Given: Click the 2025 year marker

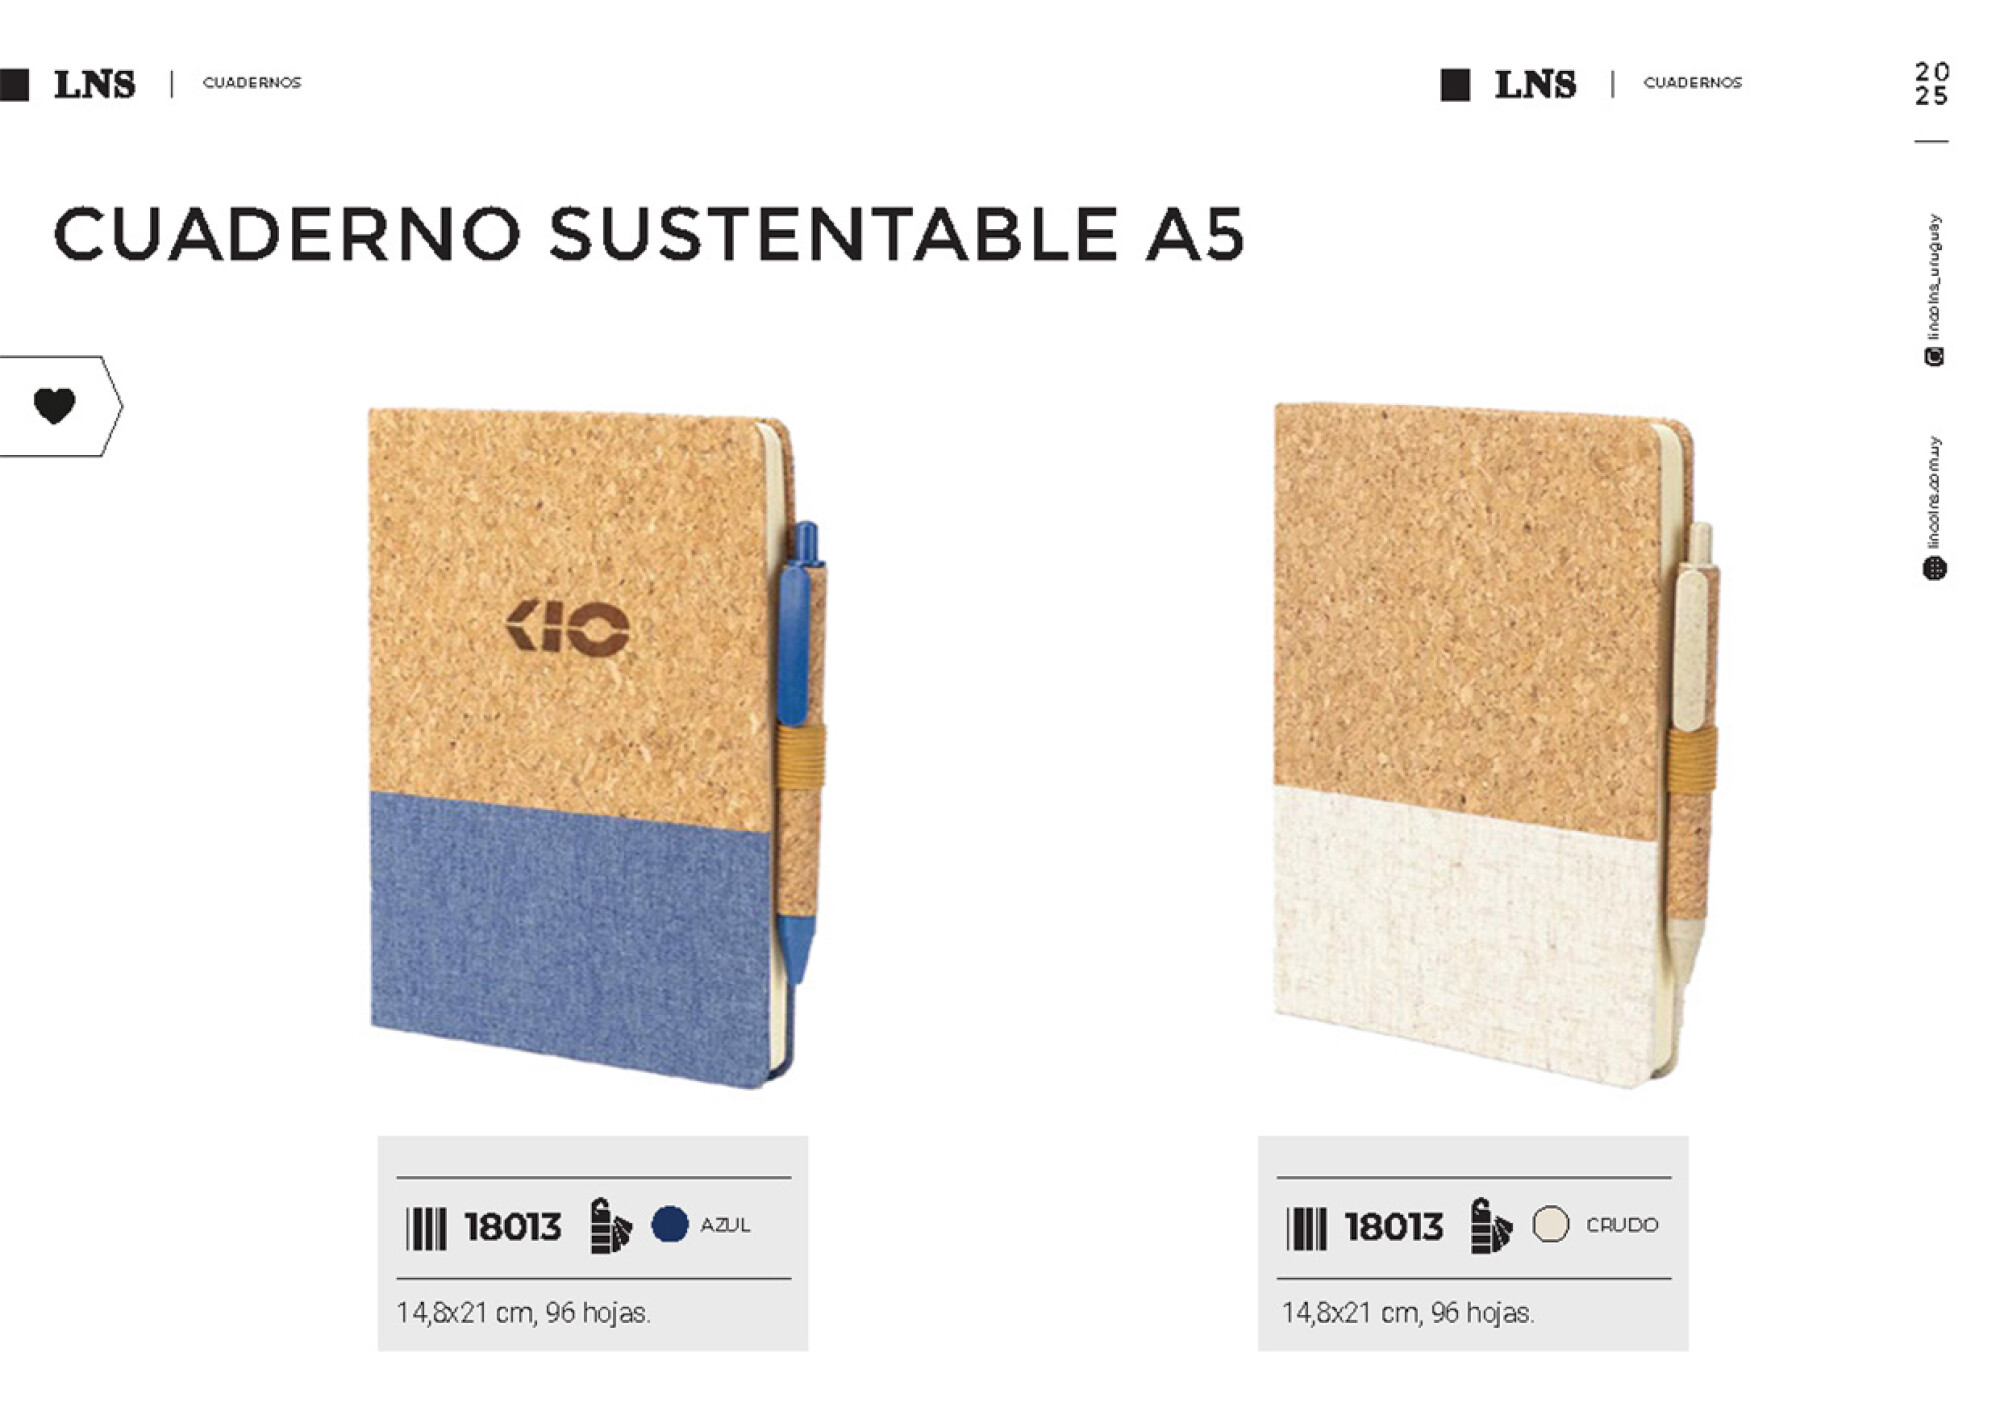Looking at the screenshot, I should tap(1932, 84).
